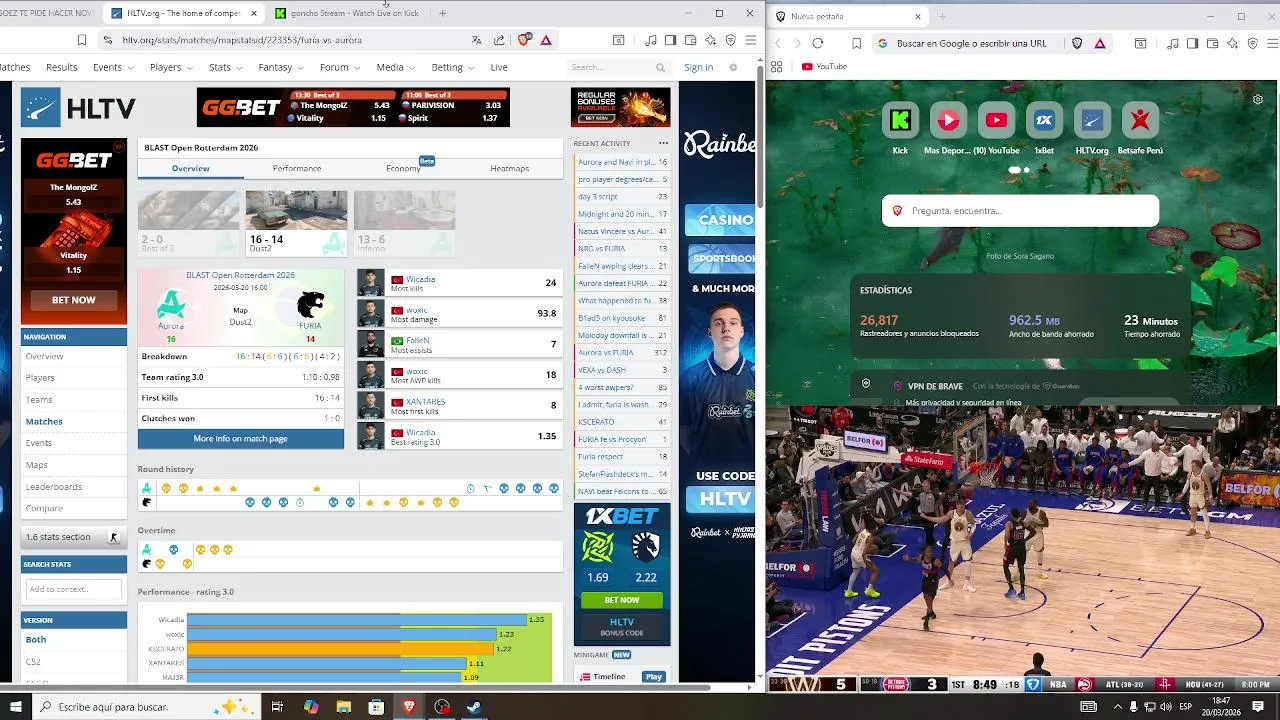Select Both under the Version sidebar section

click(36, 640)
